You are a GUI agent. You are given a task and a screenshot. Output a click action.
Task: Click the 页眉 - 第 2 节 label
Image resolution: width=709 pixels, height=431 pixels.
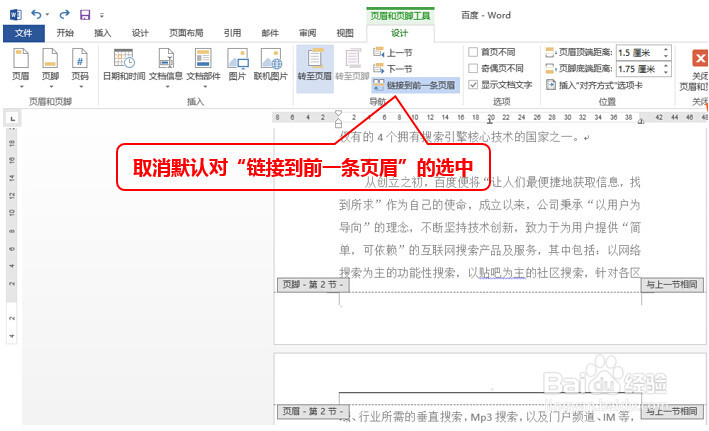point(313,411)
